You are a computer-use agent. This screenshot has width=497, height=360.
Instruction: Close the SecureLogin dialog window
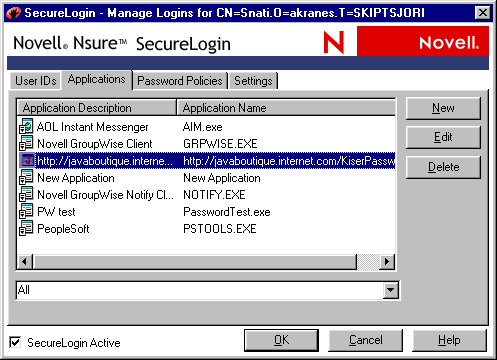coord(482,13)
